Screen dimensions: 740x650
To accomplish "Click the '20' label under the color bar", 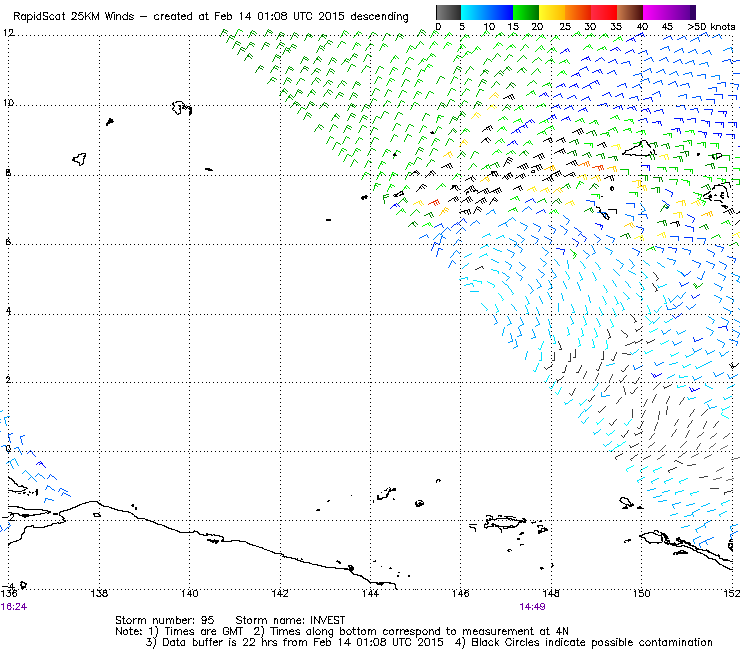I will [x=537, y=27].
